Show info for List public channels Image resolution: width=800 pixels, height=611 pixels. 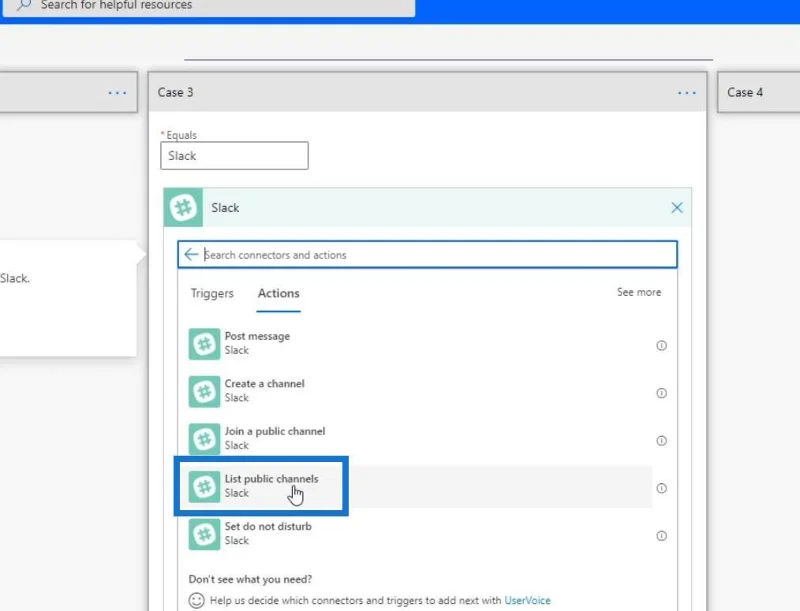661,488
